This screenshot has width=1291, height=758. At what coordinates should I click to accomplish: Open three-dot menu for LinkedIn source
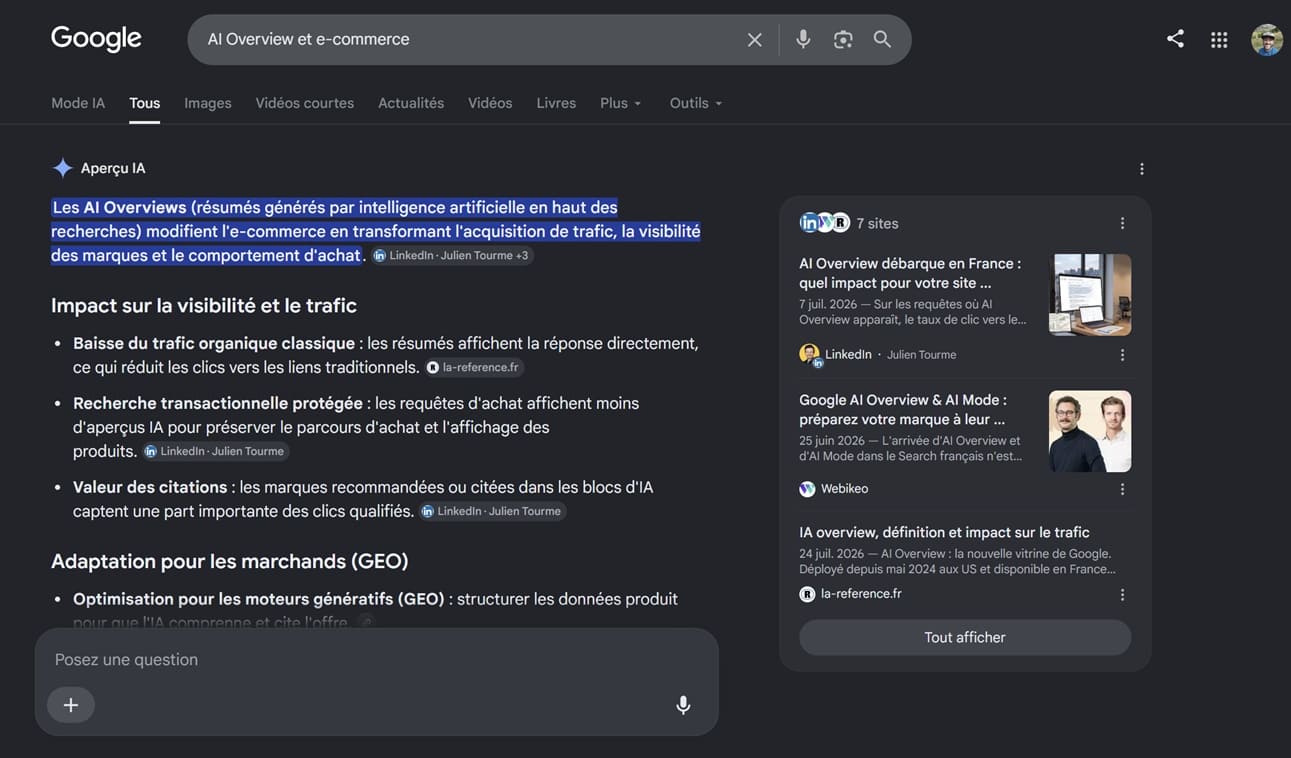[1122, 355]
